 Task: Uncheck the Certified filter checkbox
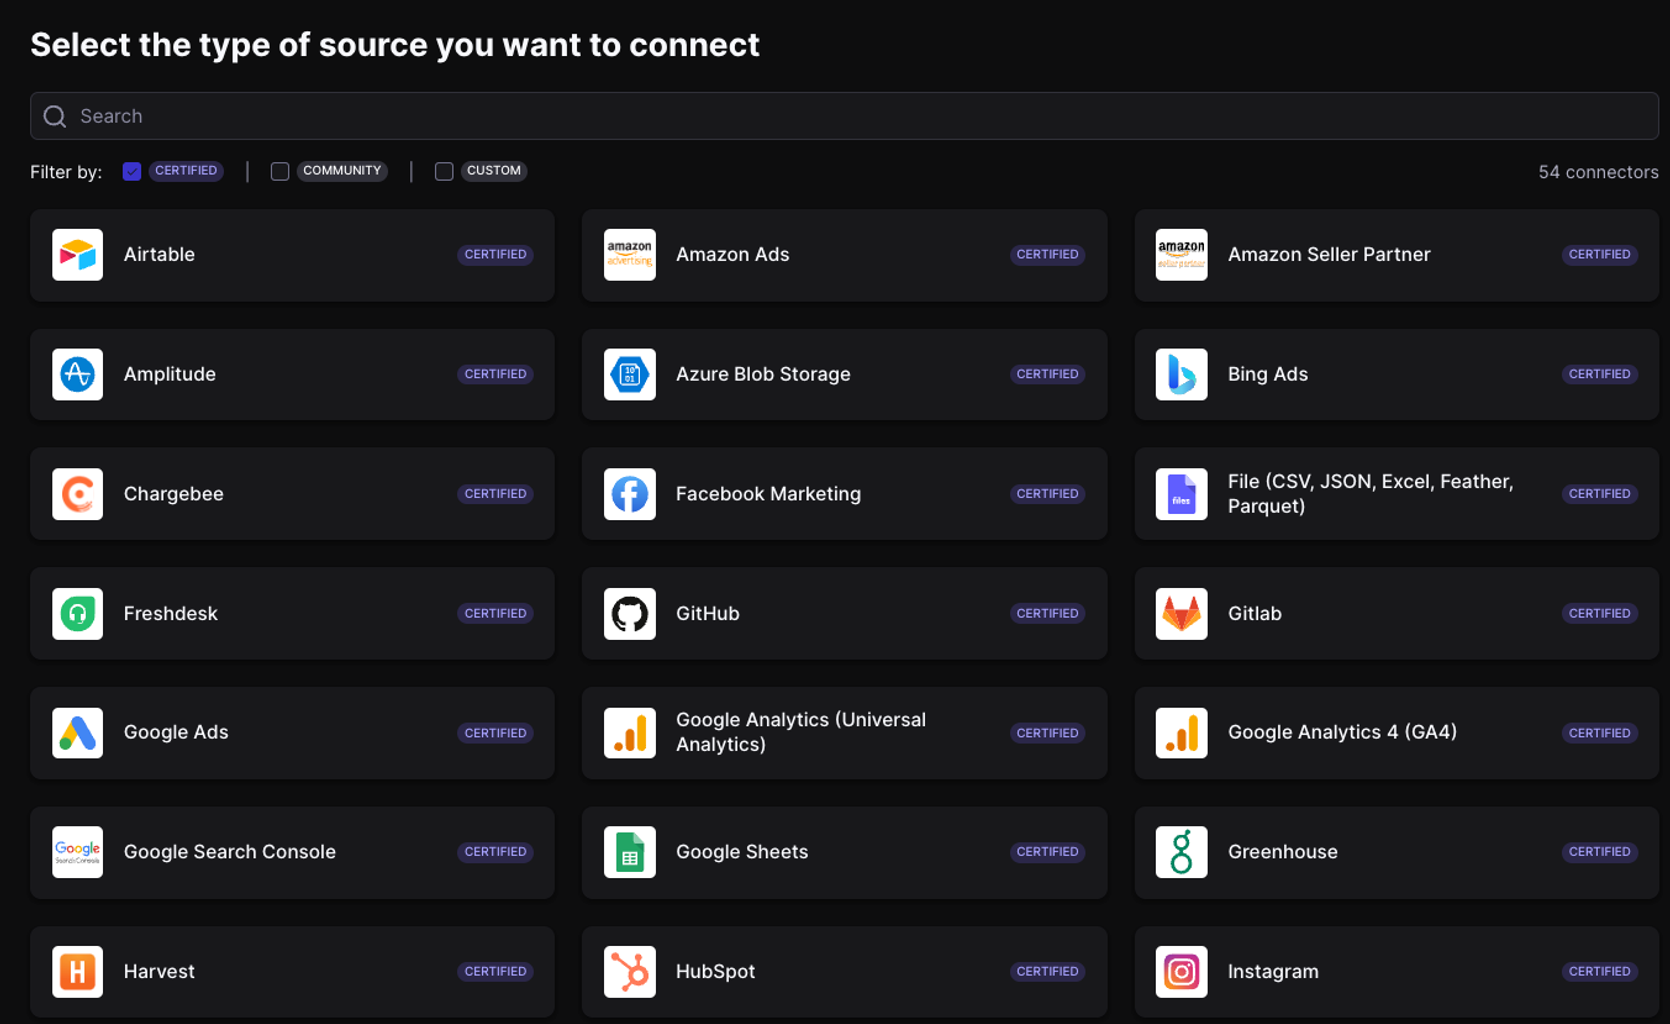(x=132, y=171)
